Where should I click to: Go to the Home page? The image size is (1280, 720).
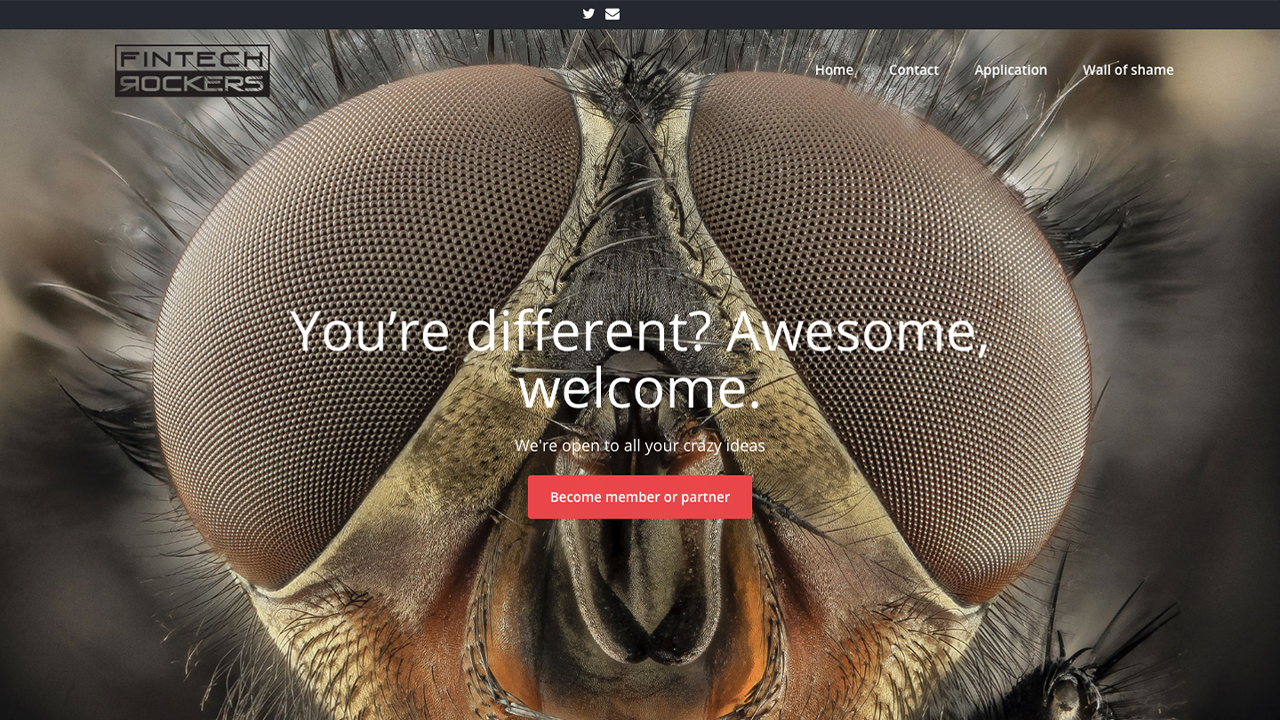(x=834, y=70)
